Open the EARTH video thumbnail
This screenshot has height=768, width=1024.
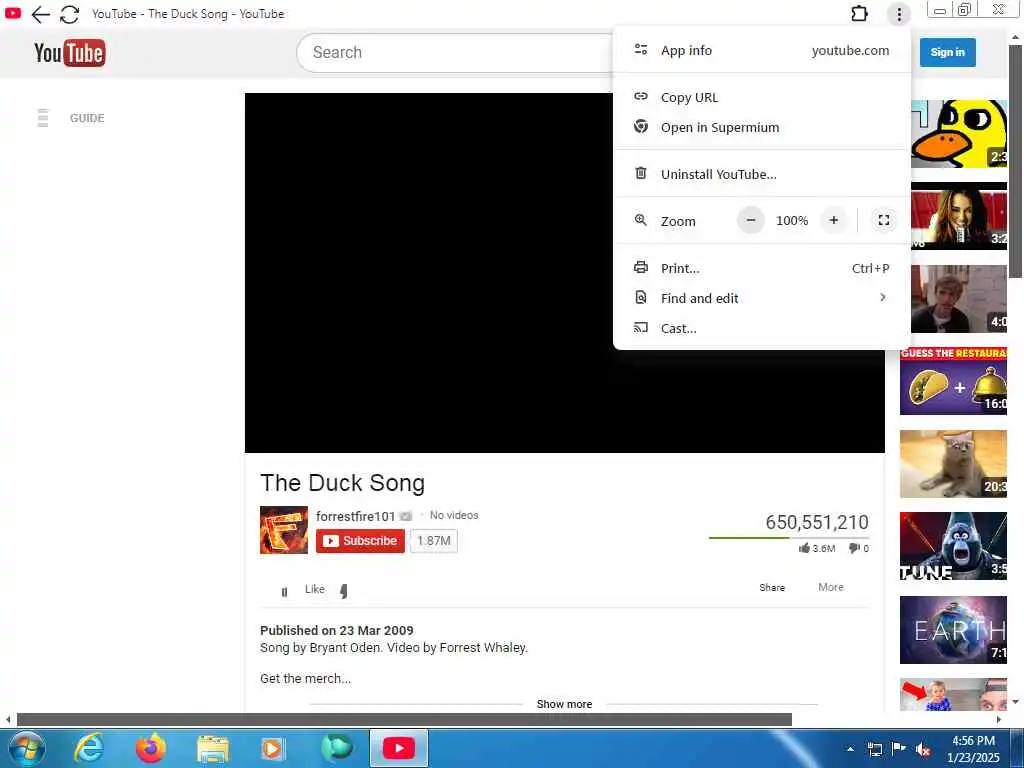pyautogui.click(x=953, y=630)
